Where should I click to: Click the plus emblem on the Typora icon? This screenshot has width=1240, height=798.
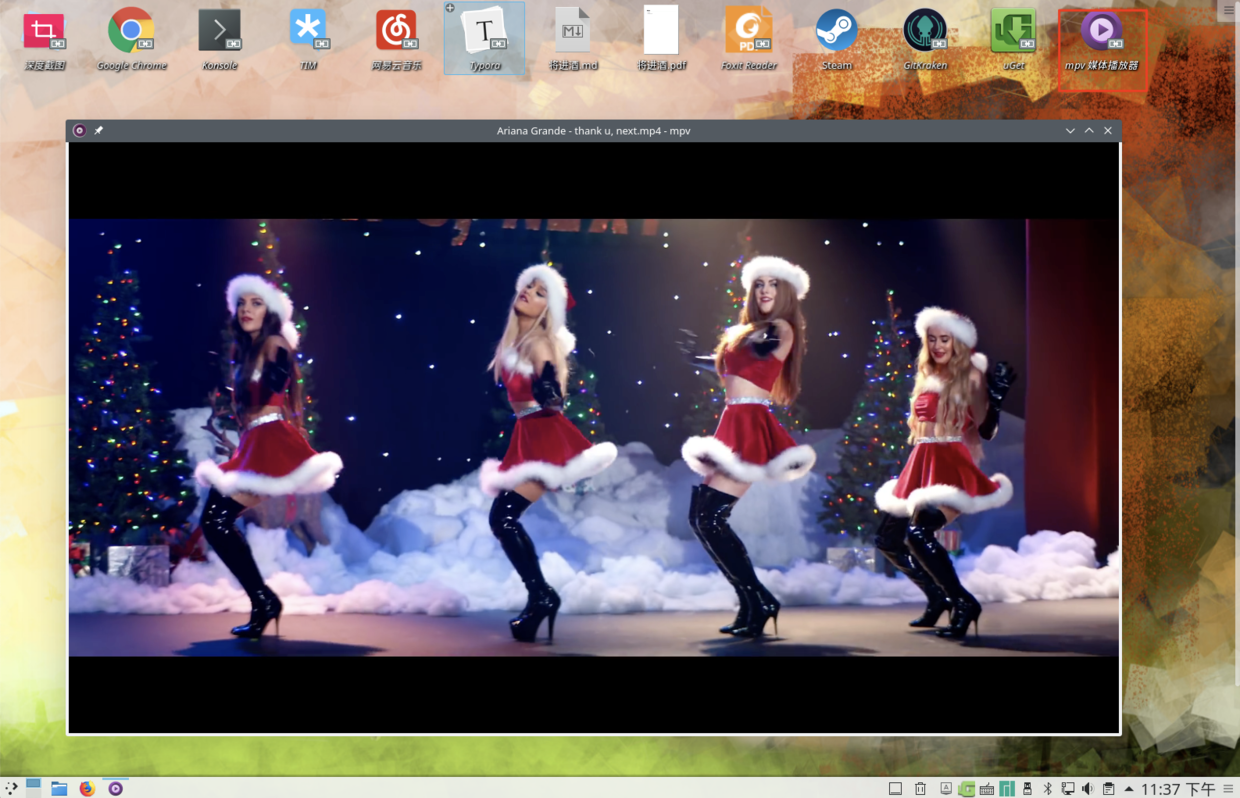(450, 8)
